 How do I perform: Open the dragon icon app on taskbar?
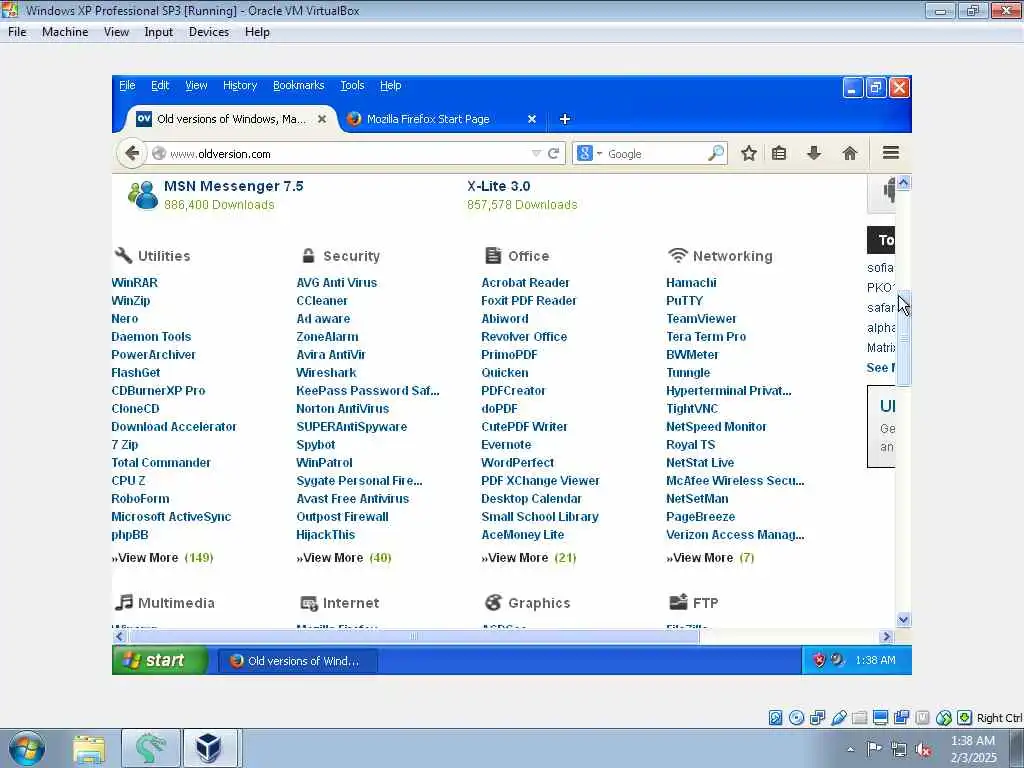(150, 748)
